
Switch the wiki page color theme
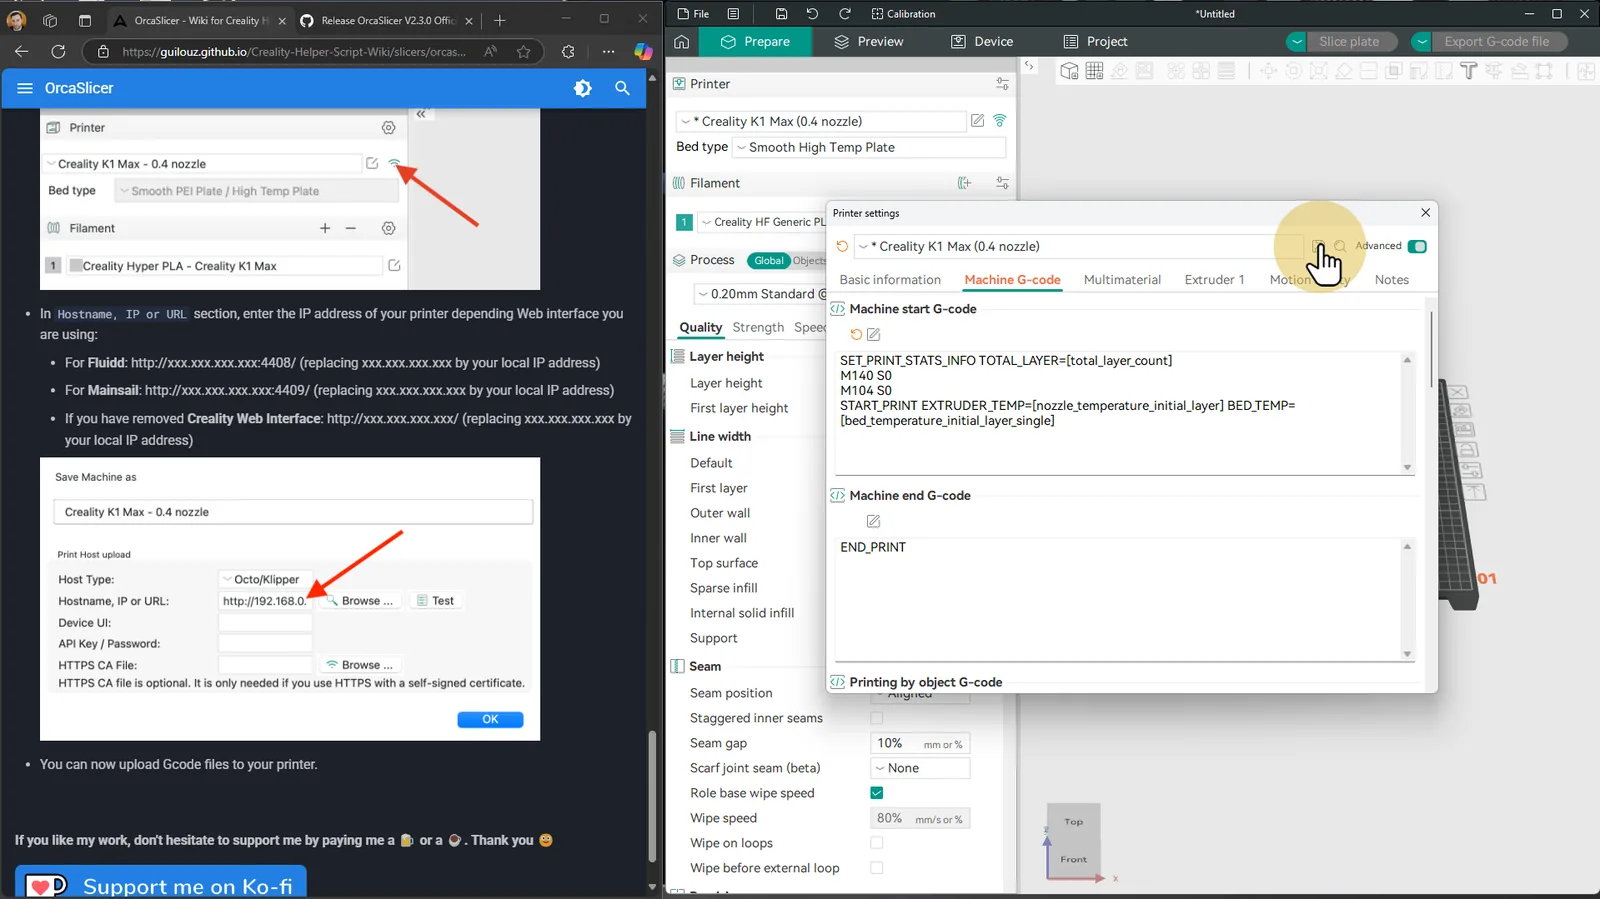[x=583, y=88]
